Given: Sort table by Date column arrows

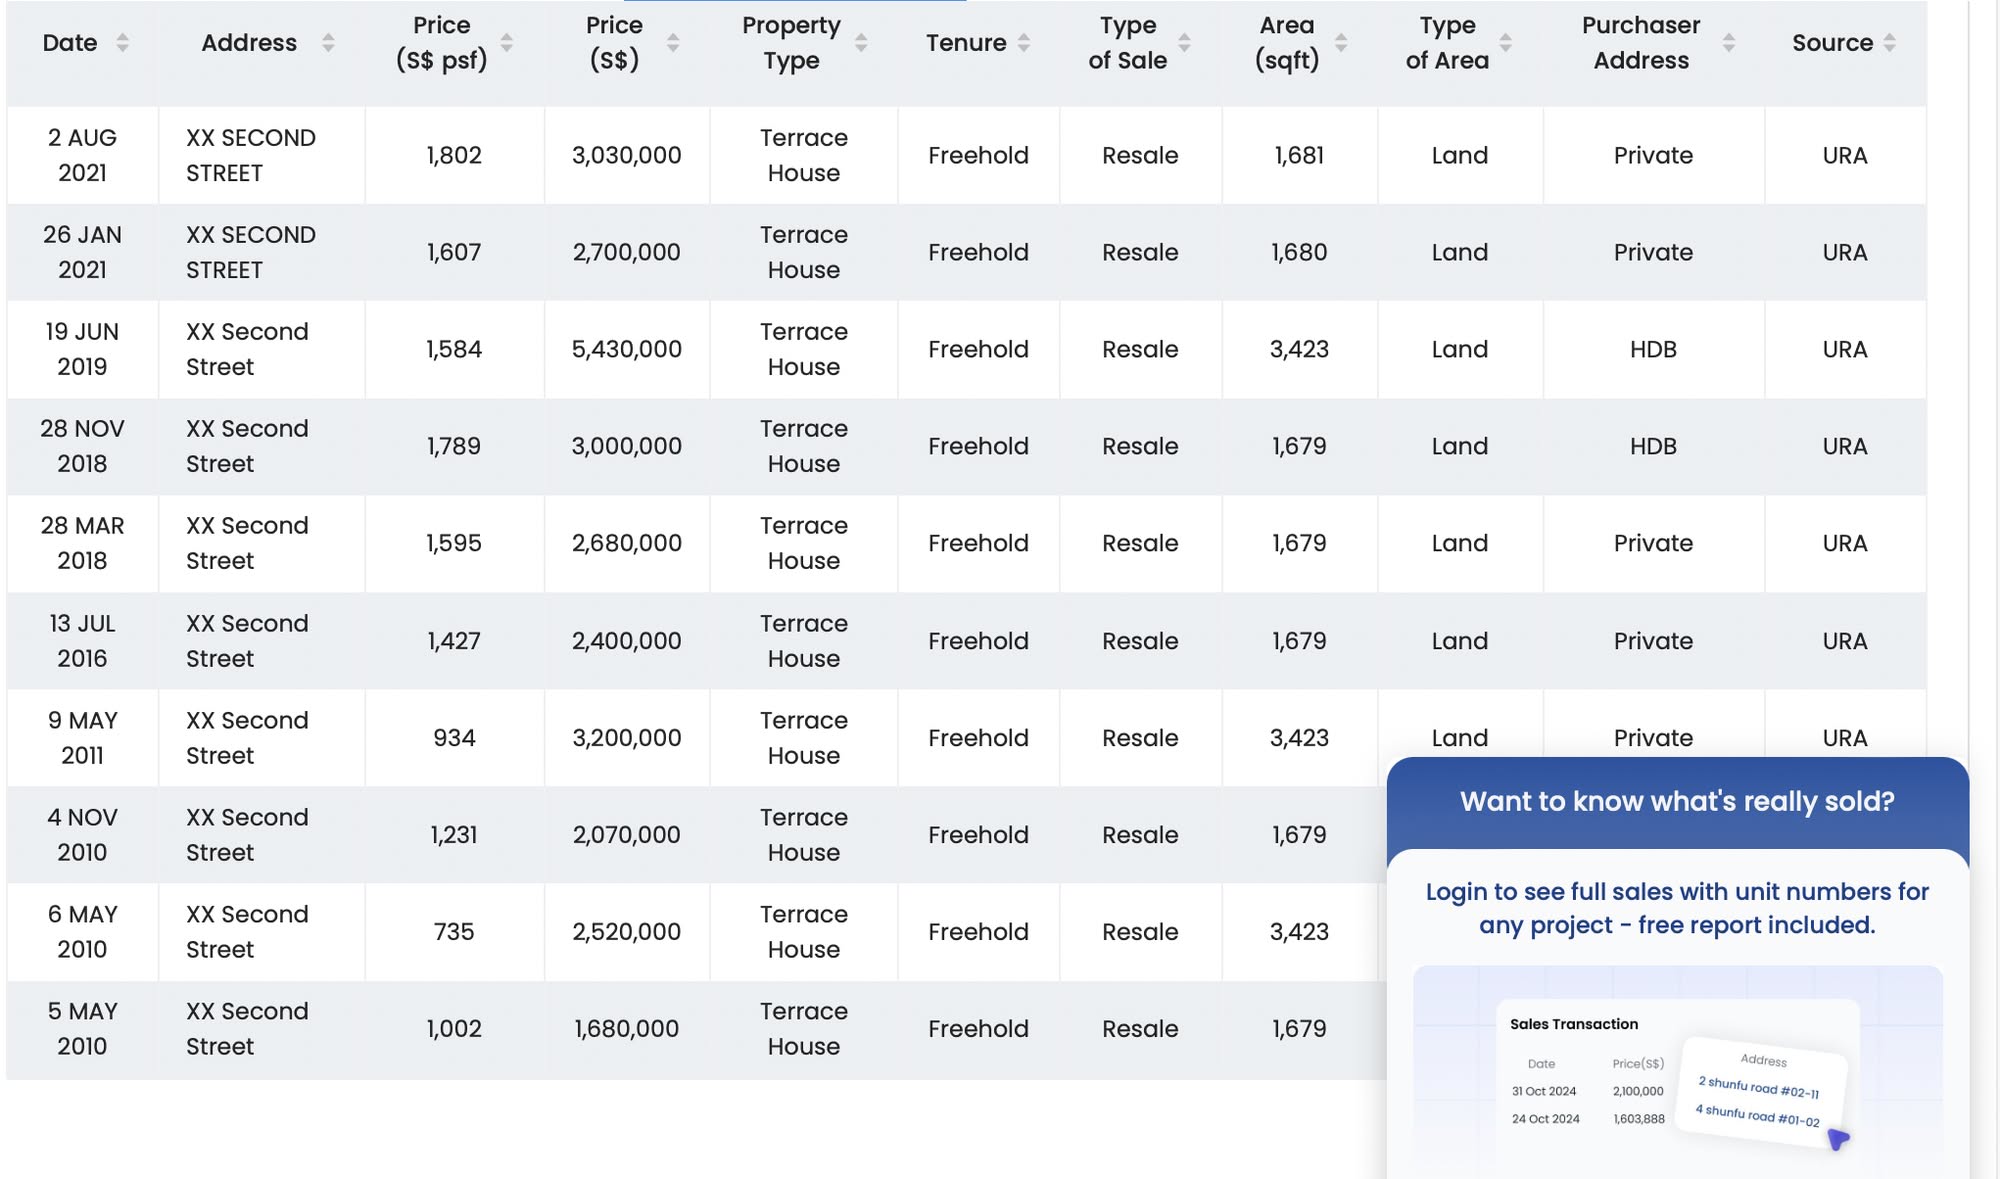Looking at the screenshot, I should pyautogui.click(x=122, y=43).
